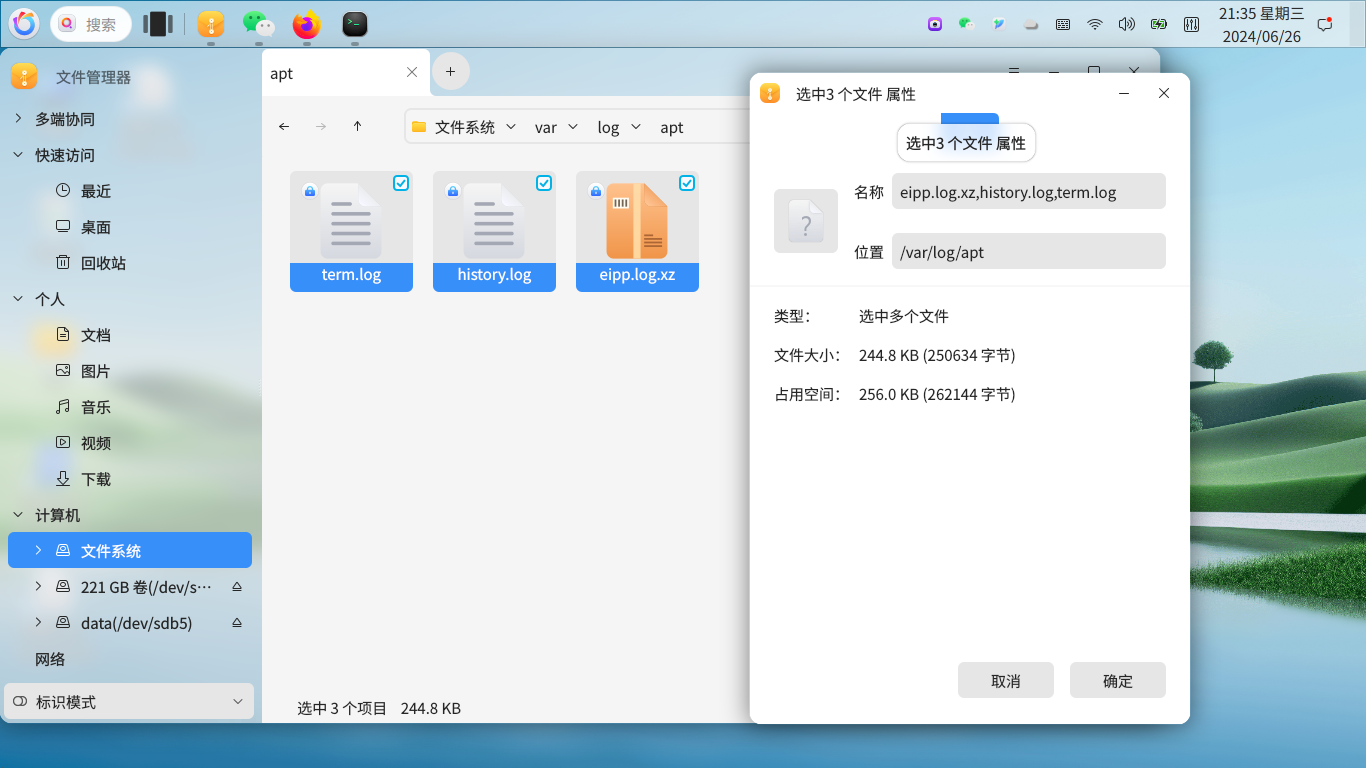Open the launcher icon in the top panel
The height and width of the screenshot is (768, 1366).
pyautogui.click(x=24, y=24)
